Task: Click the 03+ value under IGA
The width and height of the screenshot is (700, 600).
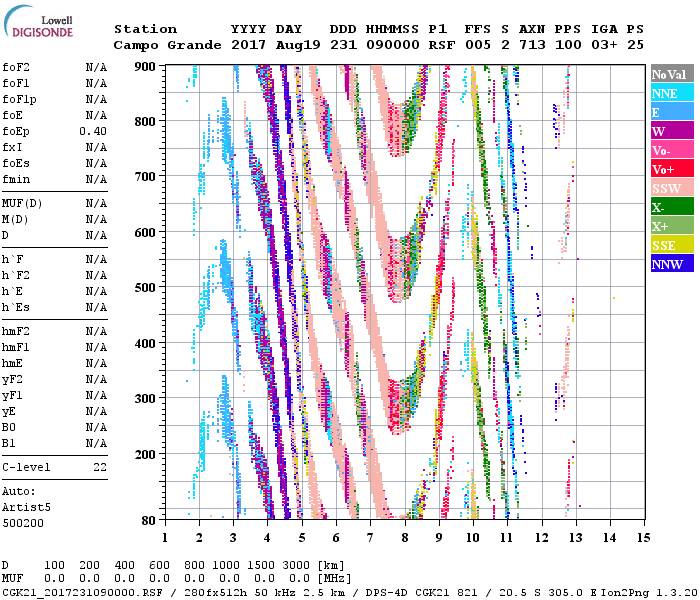Action: coord(604,45)
